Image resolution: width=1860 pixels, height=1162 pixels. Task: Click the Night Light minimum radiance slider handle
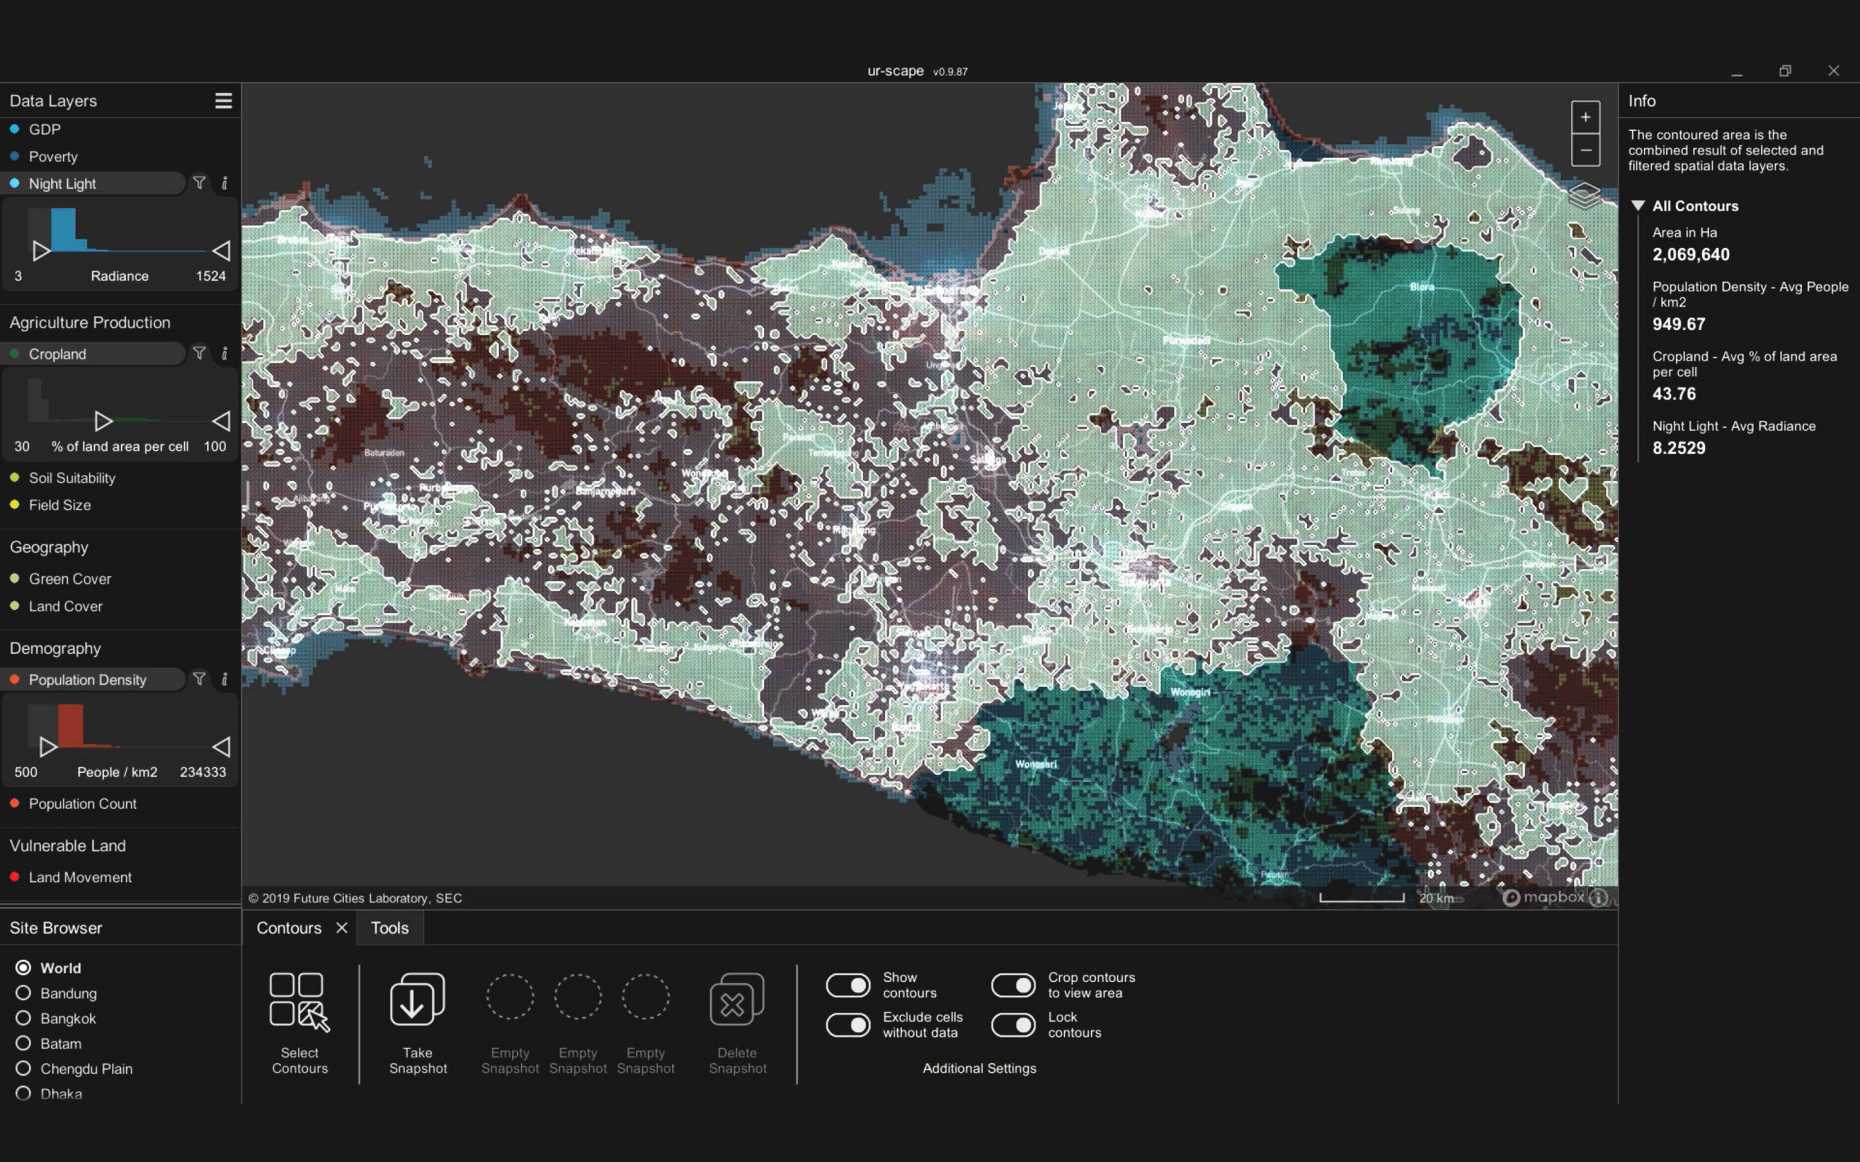pos(41,250)
